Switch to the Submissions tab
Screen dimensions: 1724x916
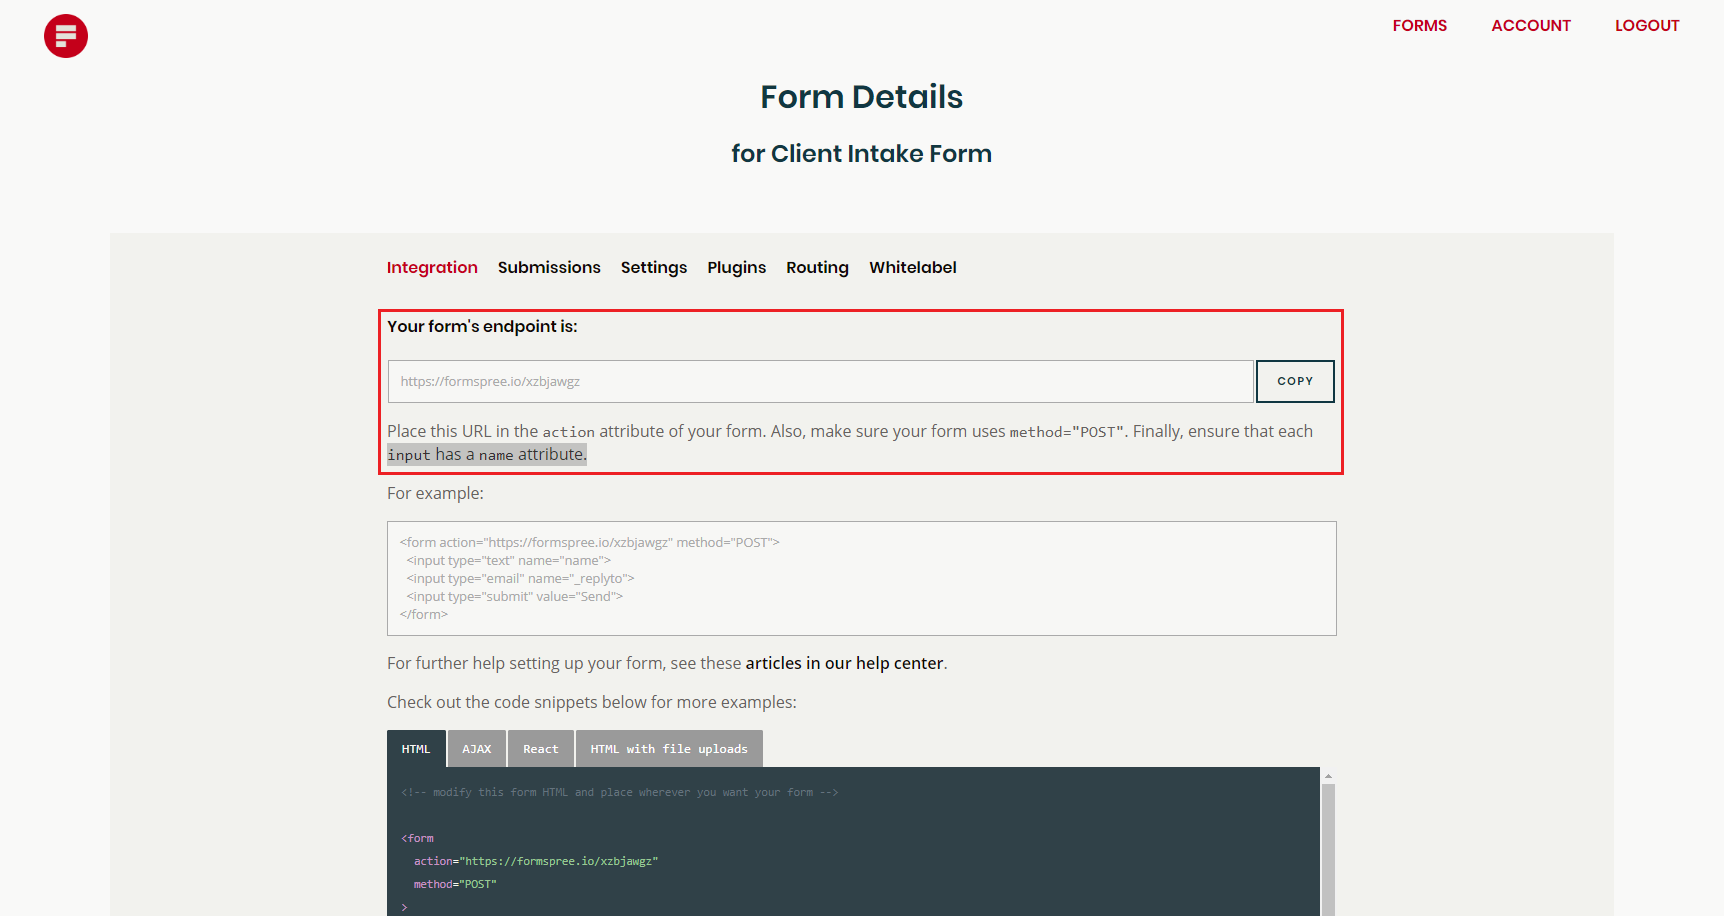[548, 267]
